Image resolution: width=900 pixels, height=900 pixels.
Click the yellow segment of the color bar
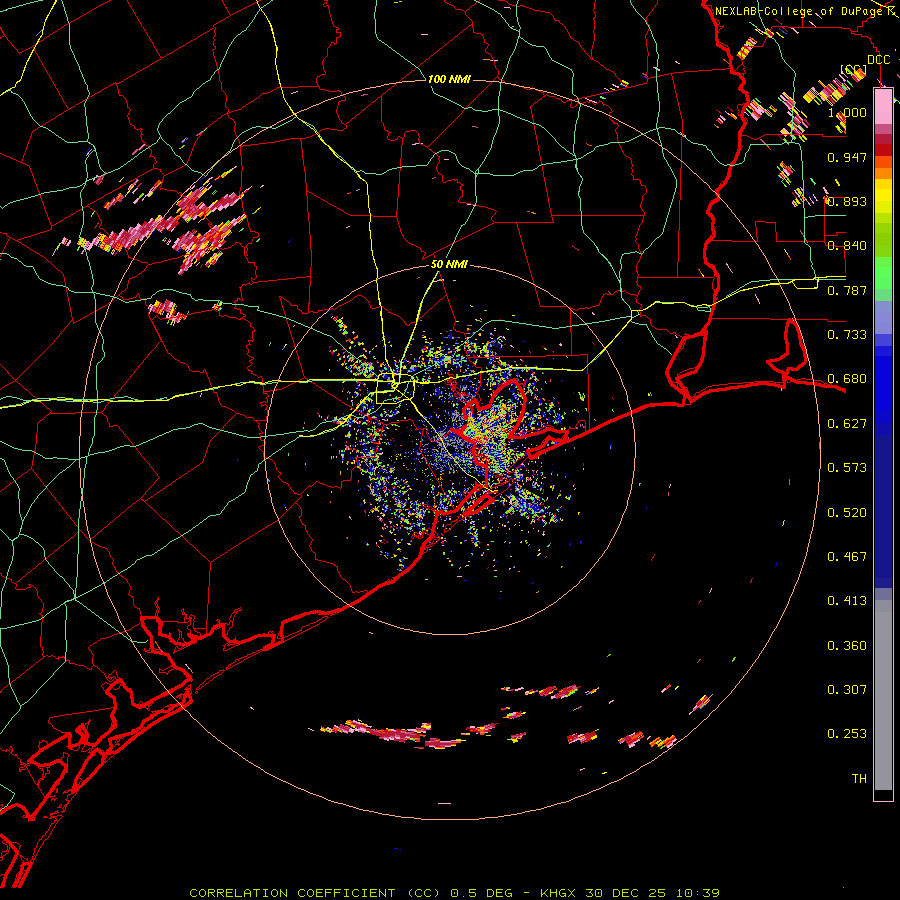tap(883, 196)
